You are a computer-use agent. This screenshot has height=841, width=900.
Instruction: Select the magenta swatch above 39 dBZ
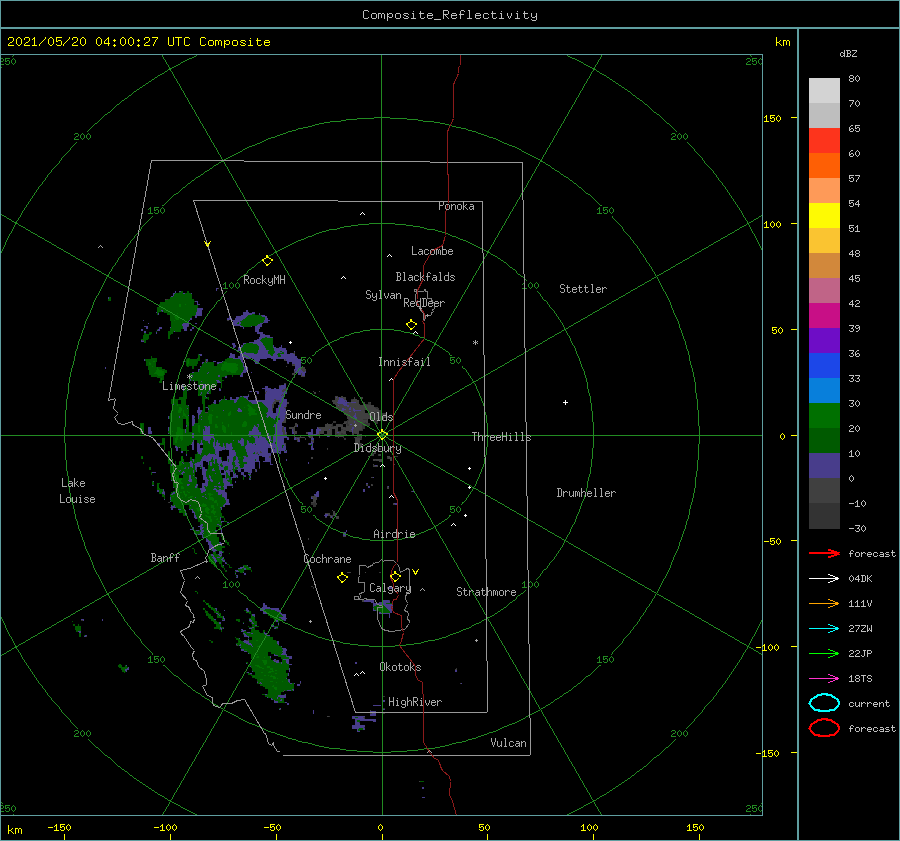click(x=824, y=315)
